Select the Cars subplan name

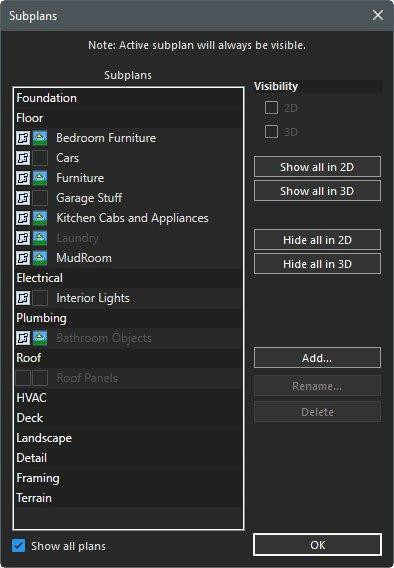(67, 158)
